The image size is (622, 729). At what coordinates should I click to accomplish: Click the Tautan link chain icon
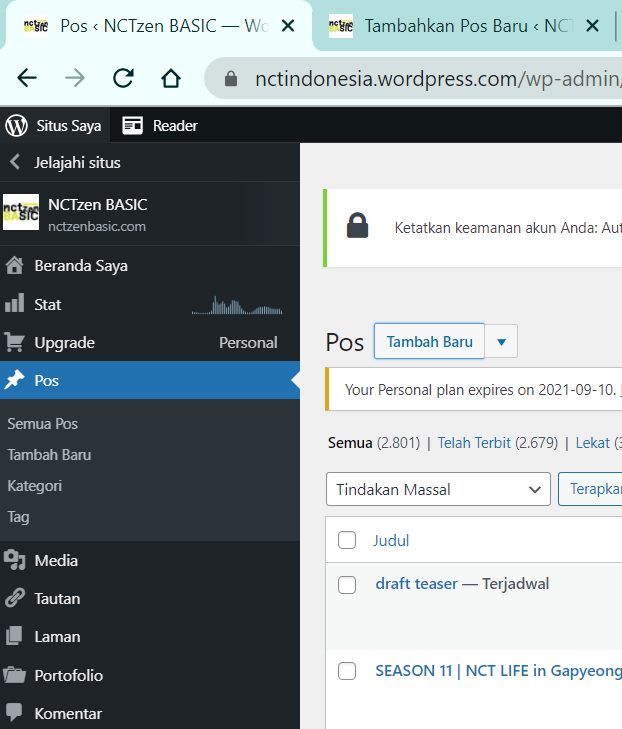pyautogui.click(x=15, y=599)
